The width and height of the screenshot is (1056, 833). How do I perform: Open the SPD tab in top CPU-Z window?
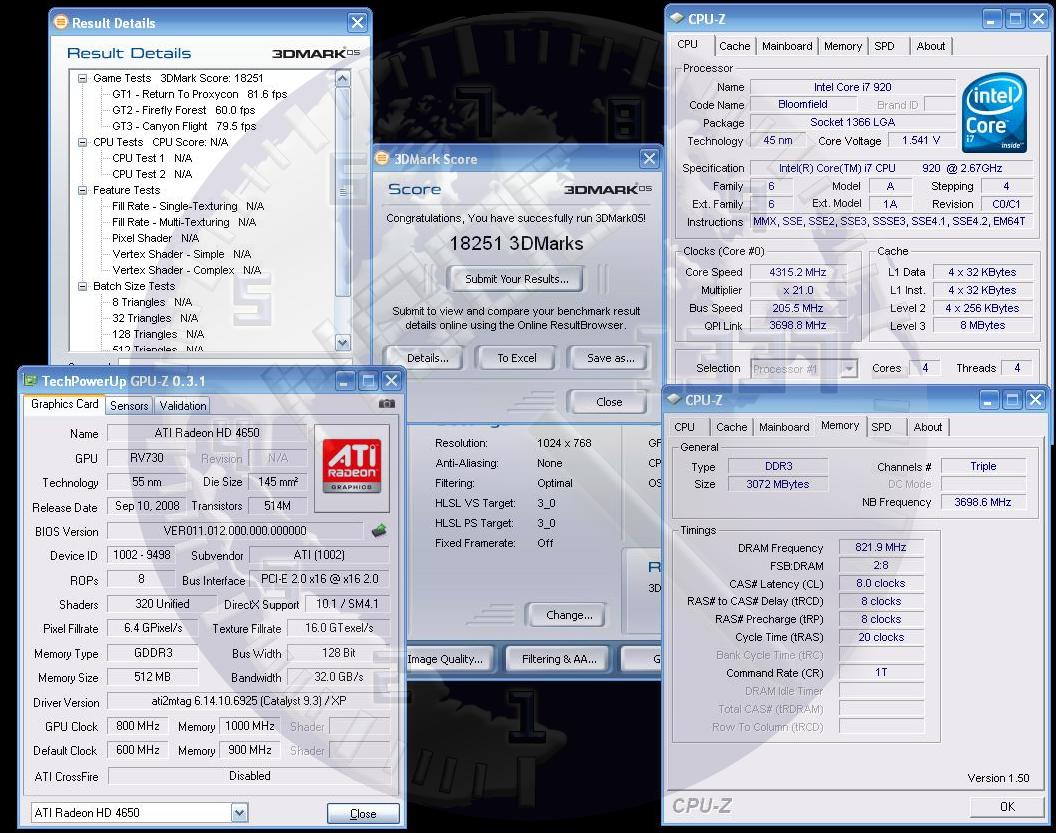(x=884, y=46)
